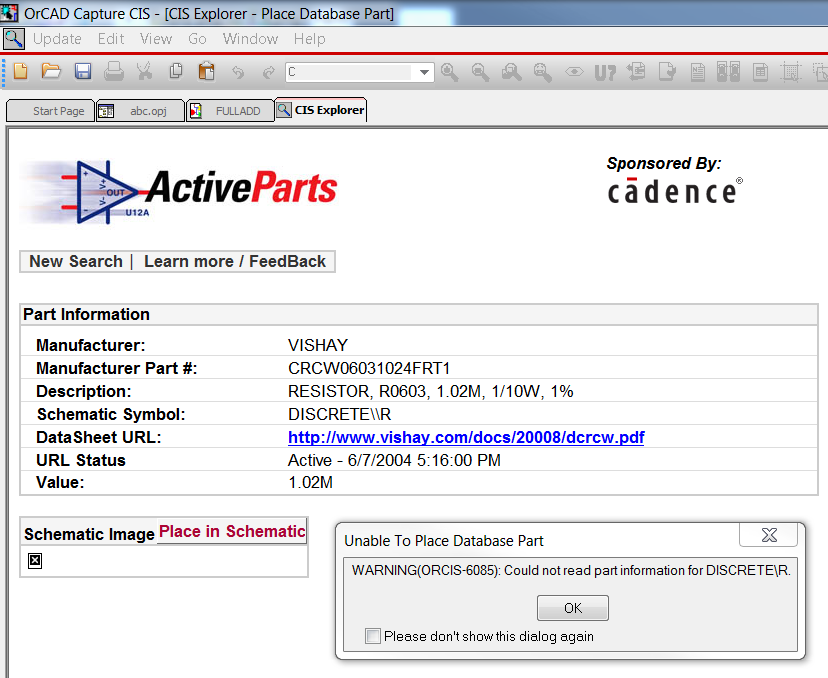The image size is (828, 678).
Task: Click Place in Schematic button
Action: coord(232,531)
